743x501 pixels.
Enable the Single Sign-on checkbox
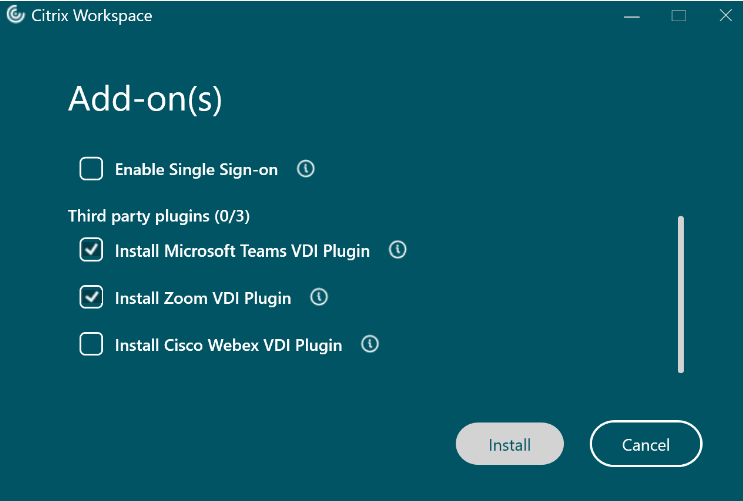pos(91,169)
